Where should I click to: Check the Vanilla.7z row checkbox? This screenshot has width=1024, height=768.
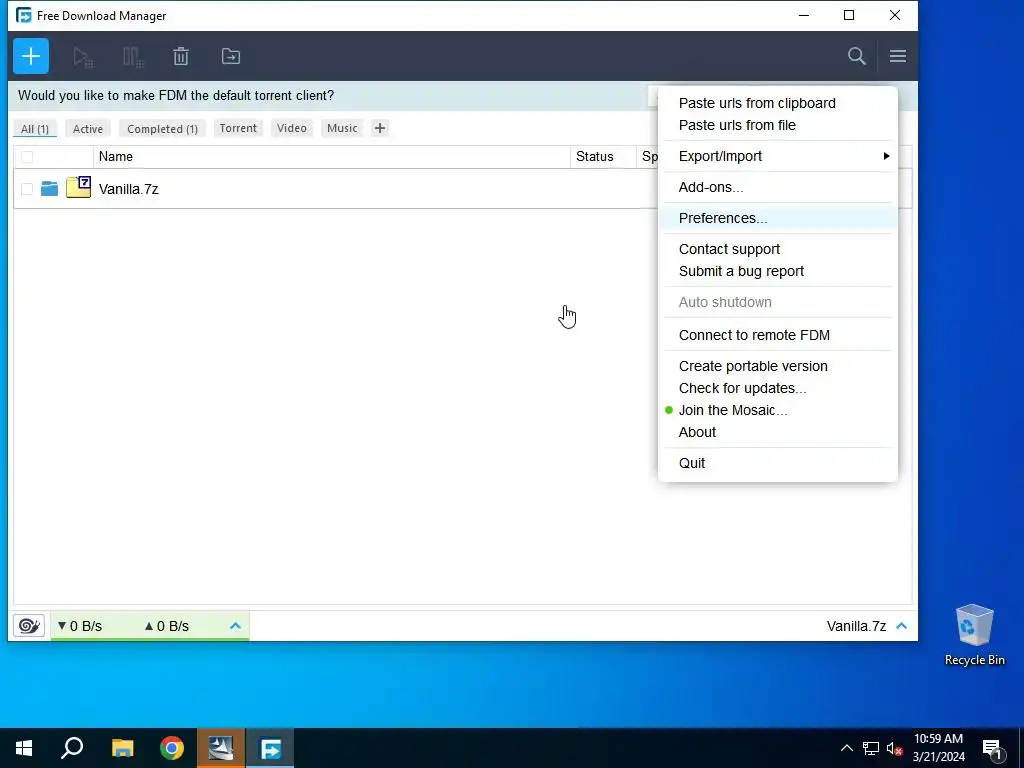[27, 189]
